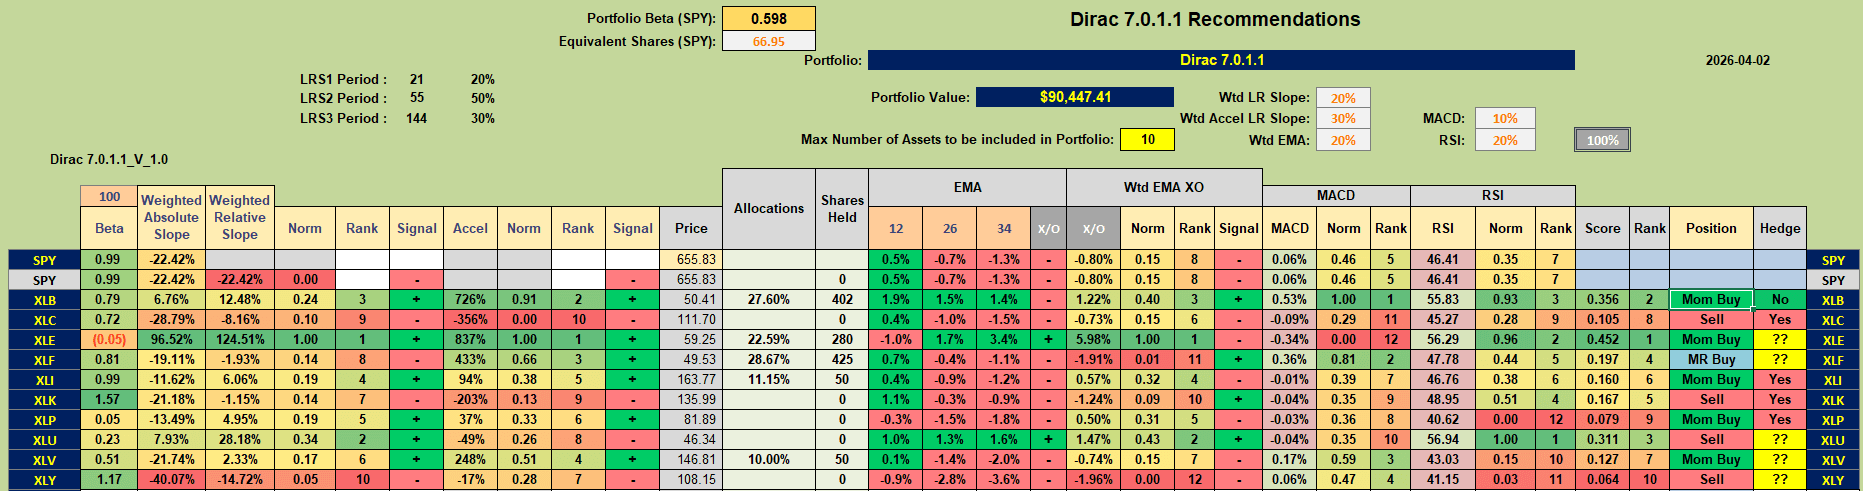Select the LRS2 weight 50%
This screenshot has height=491, width=1863.
[x=482, y=98]
